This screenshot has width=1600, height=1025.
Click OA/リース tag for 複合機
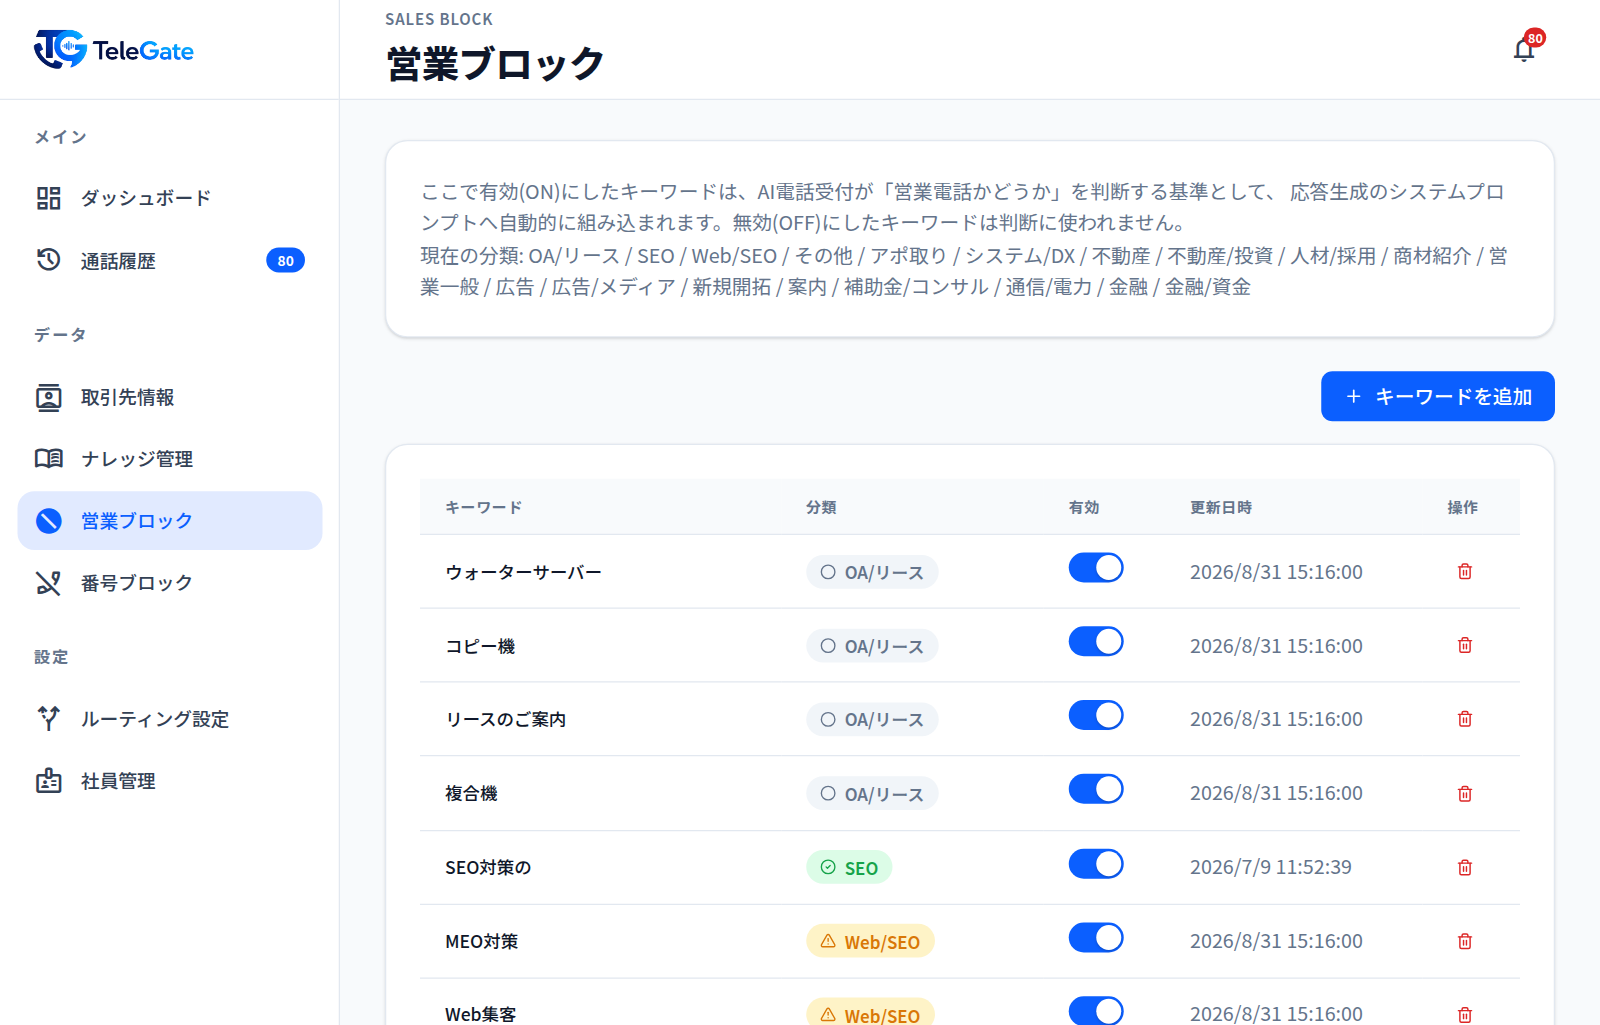click(872, 794)
